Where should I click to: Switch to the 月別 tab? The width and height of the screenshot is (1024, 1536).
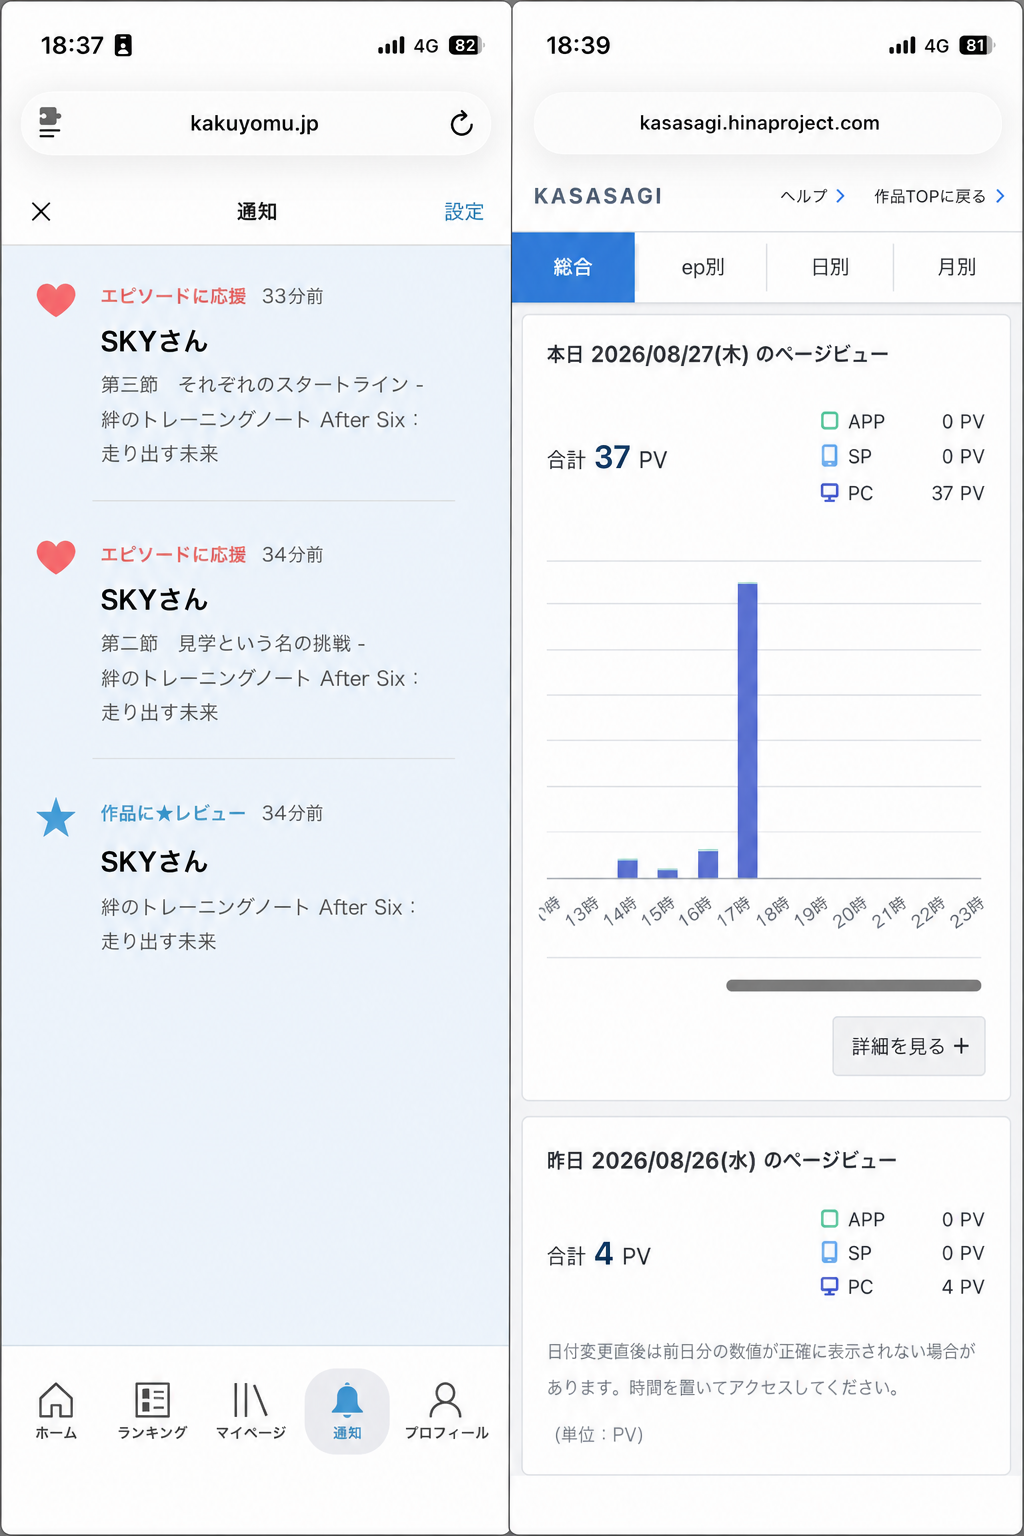coord(957,267)
